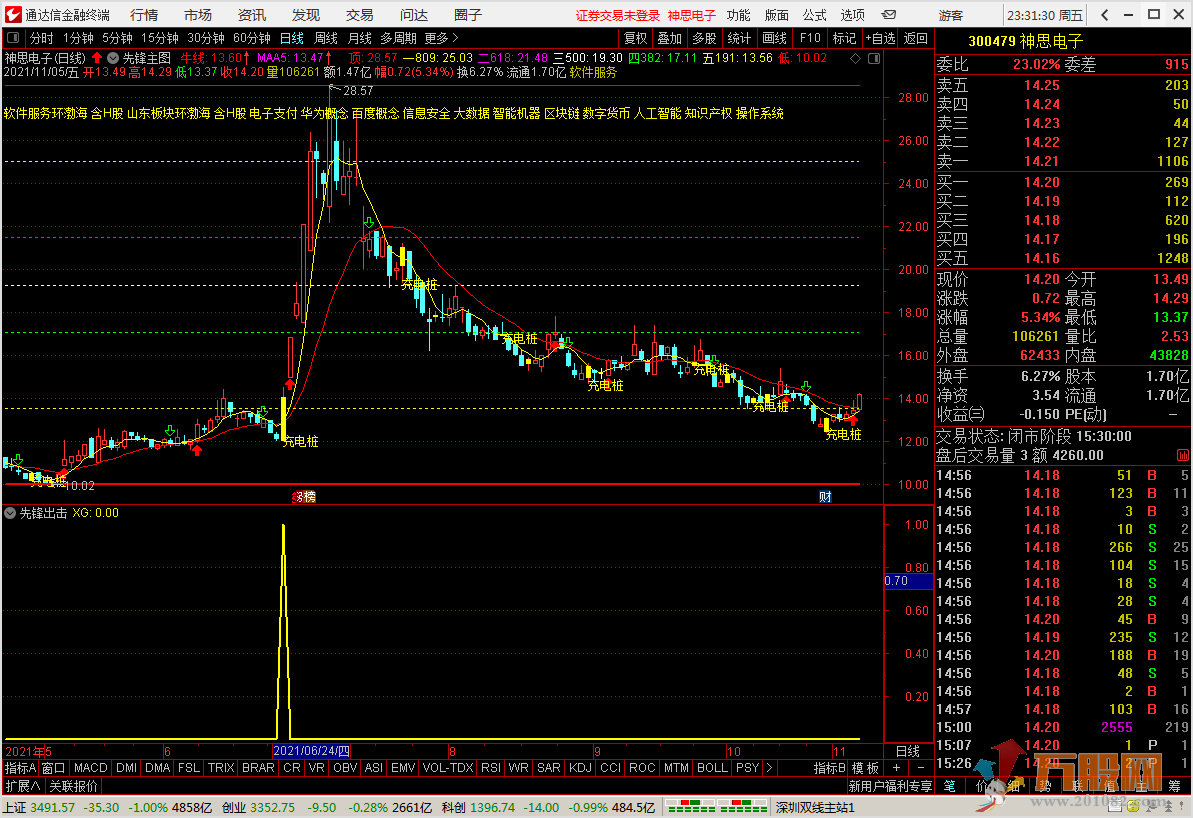The height and width of the screenshot is (818, 1193).
Task: Switch to the 分时 timeshare view
Action: tap(41, 38)
